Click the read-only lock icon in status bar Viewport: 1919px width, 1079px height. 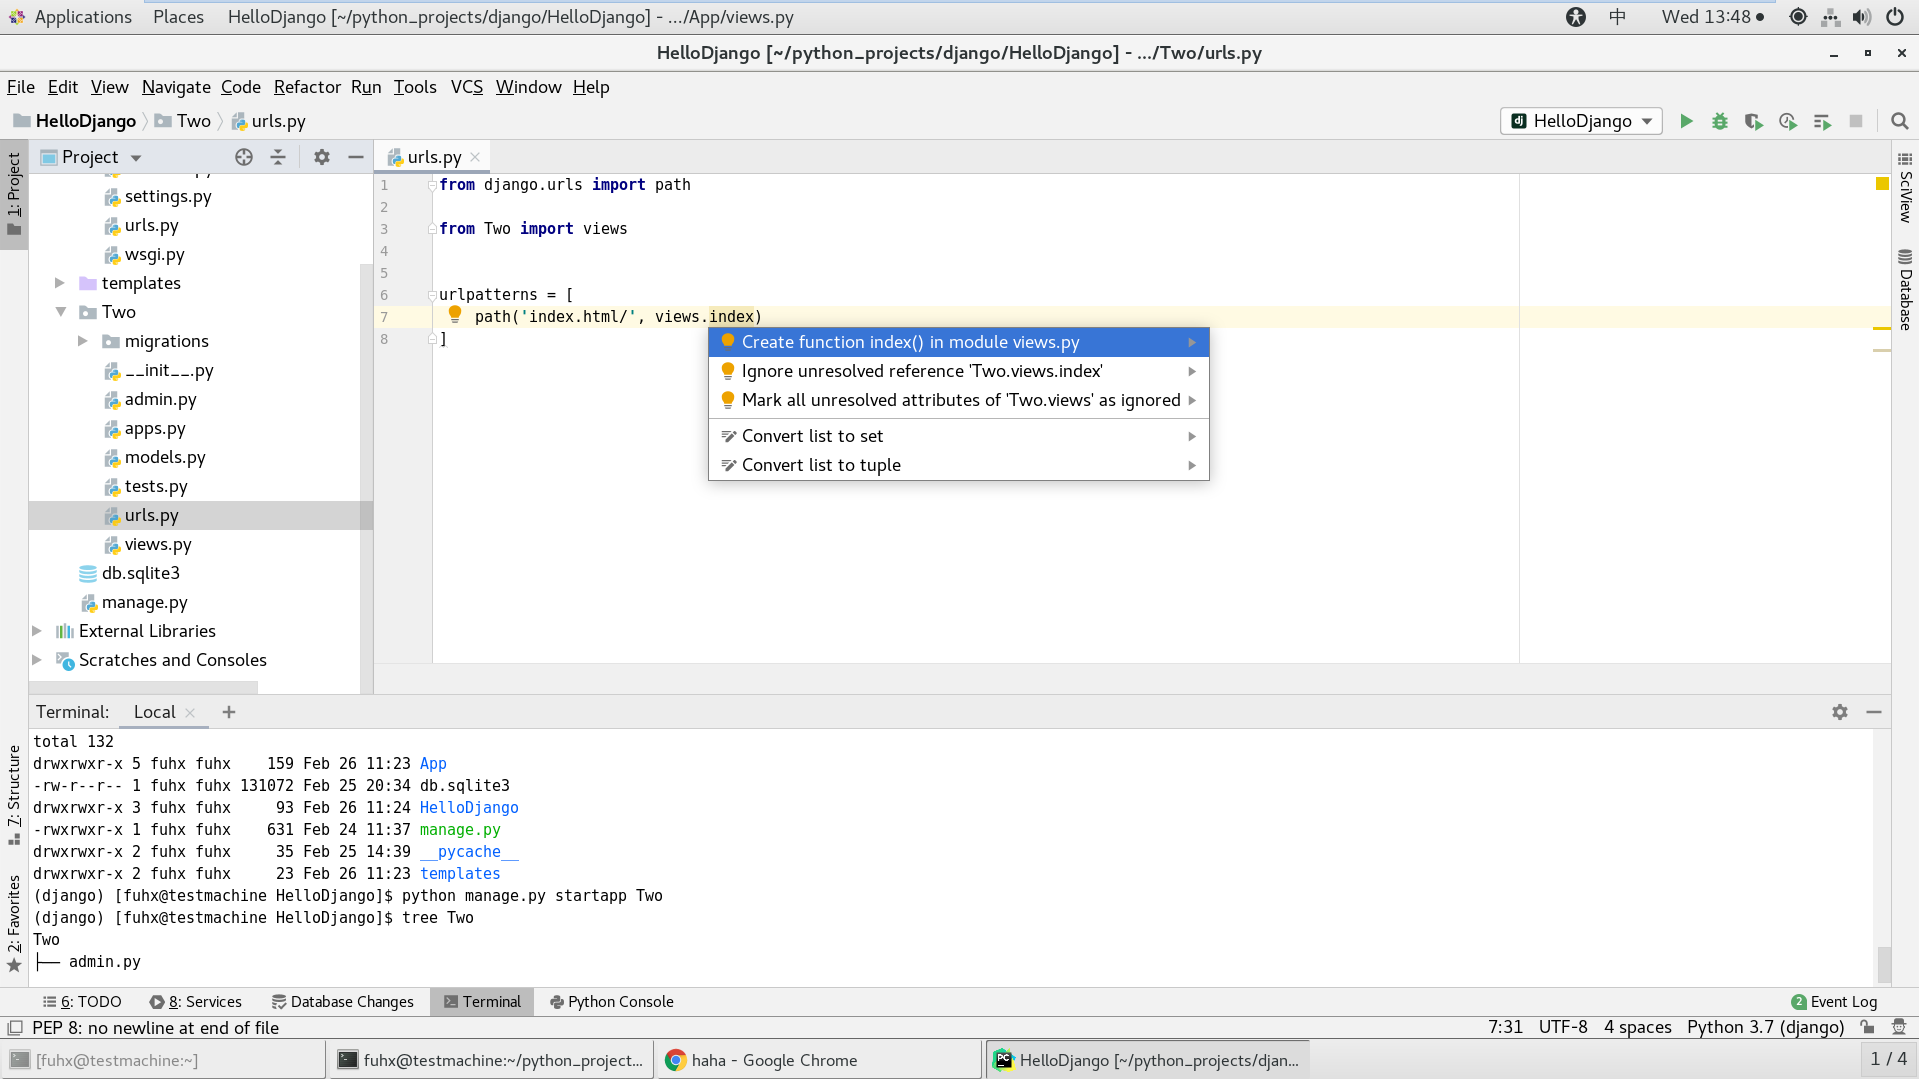click(1867, 1028)
